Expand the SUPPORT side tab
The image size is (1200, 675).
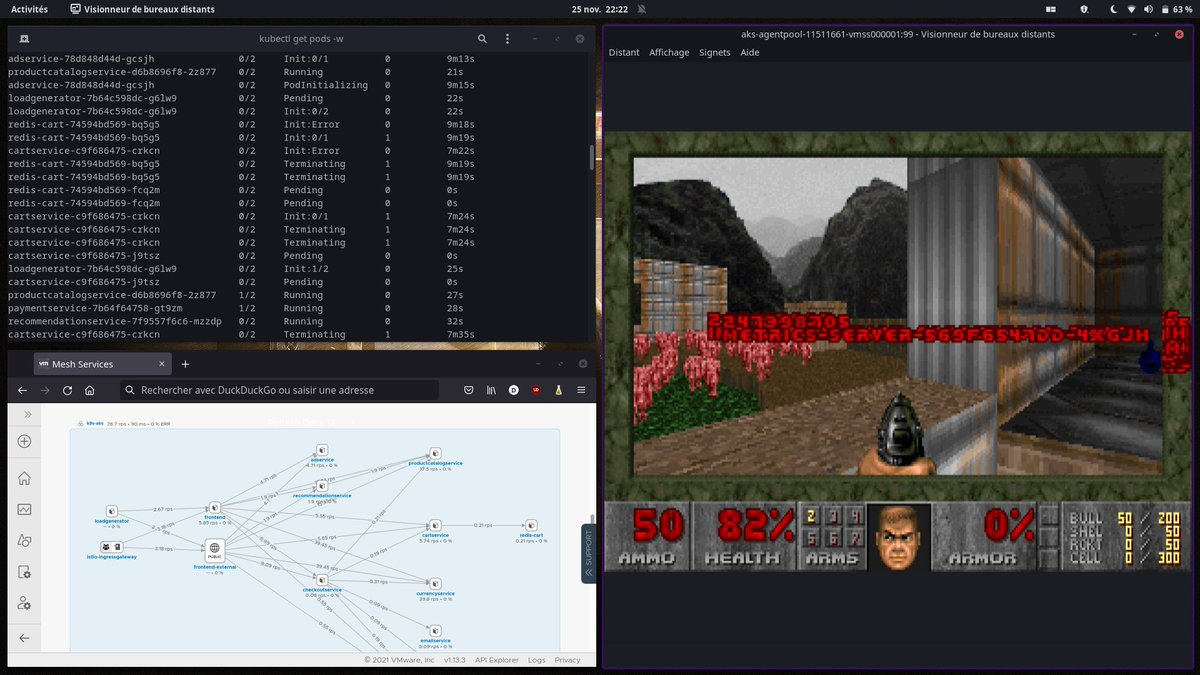point(588,552)
